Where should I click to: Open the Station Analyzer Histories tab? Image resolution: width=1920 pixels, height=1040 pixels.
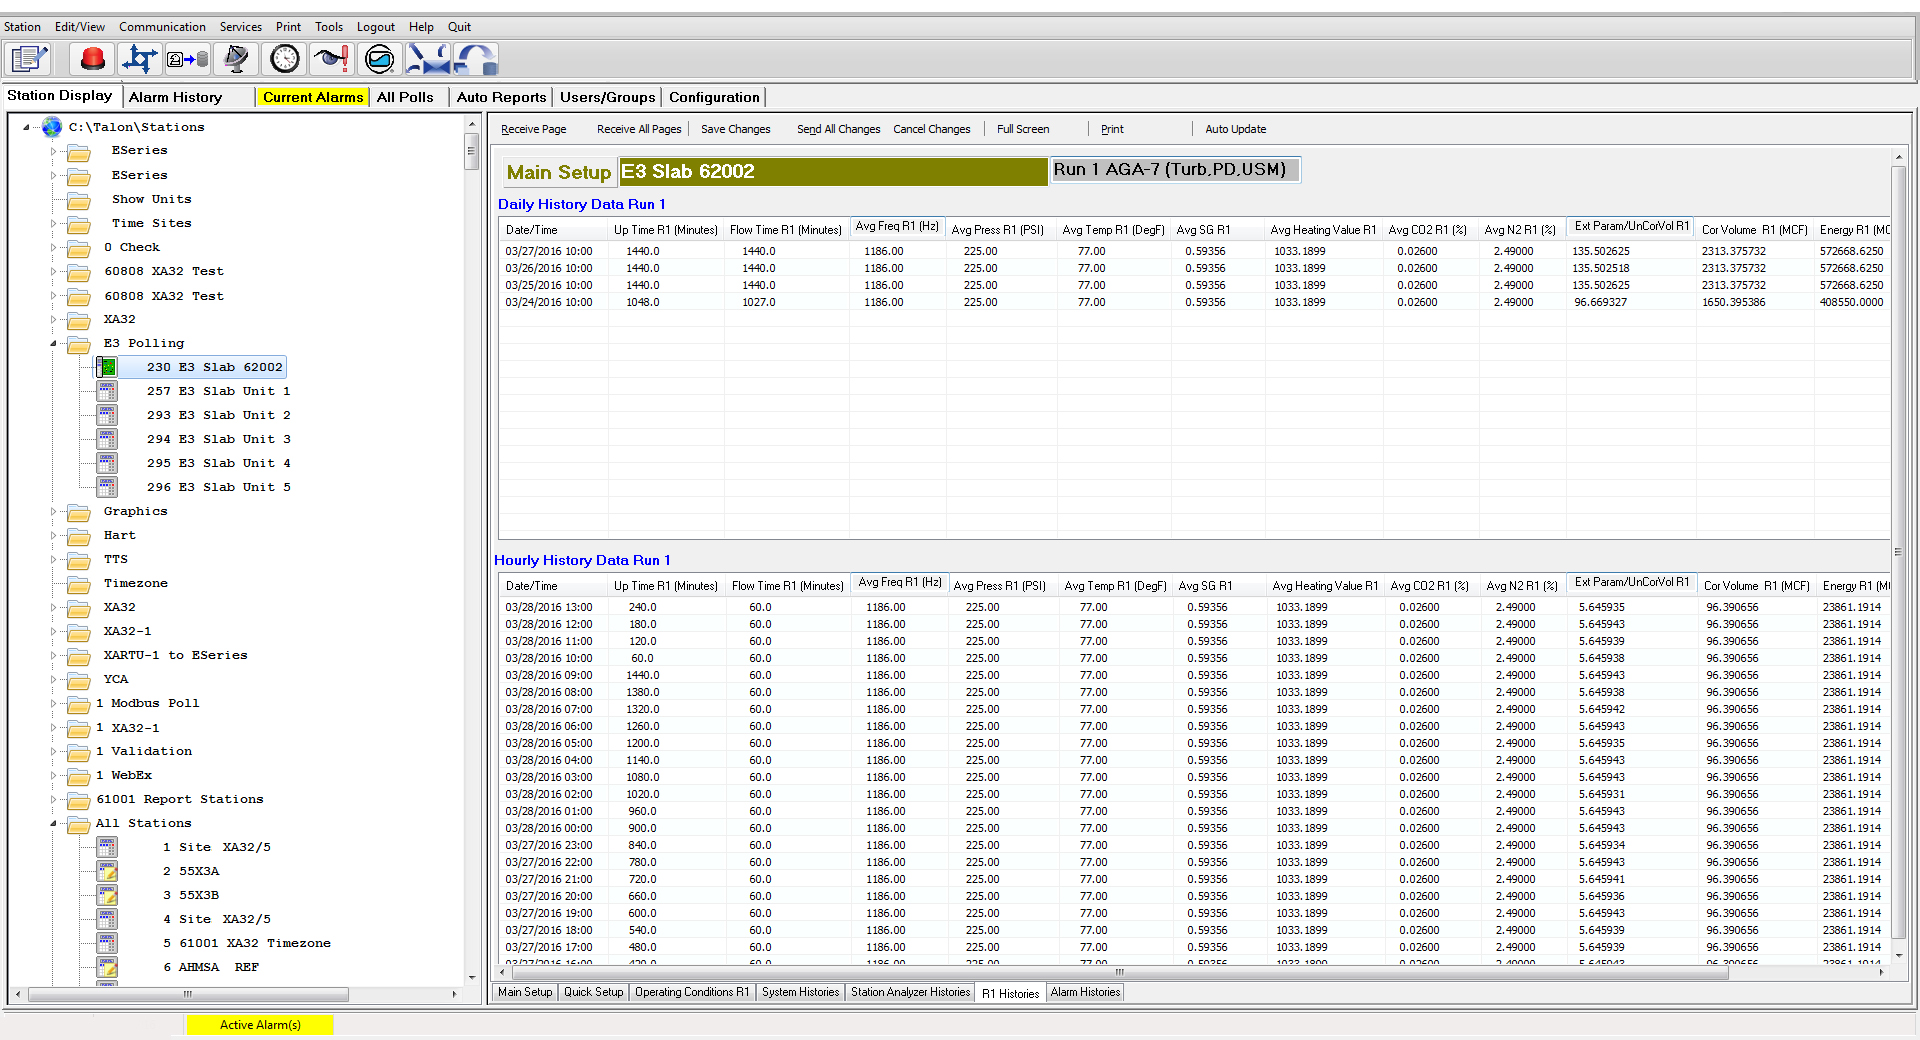click(910, 992)
